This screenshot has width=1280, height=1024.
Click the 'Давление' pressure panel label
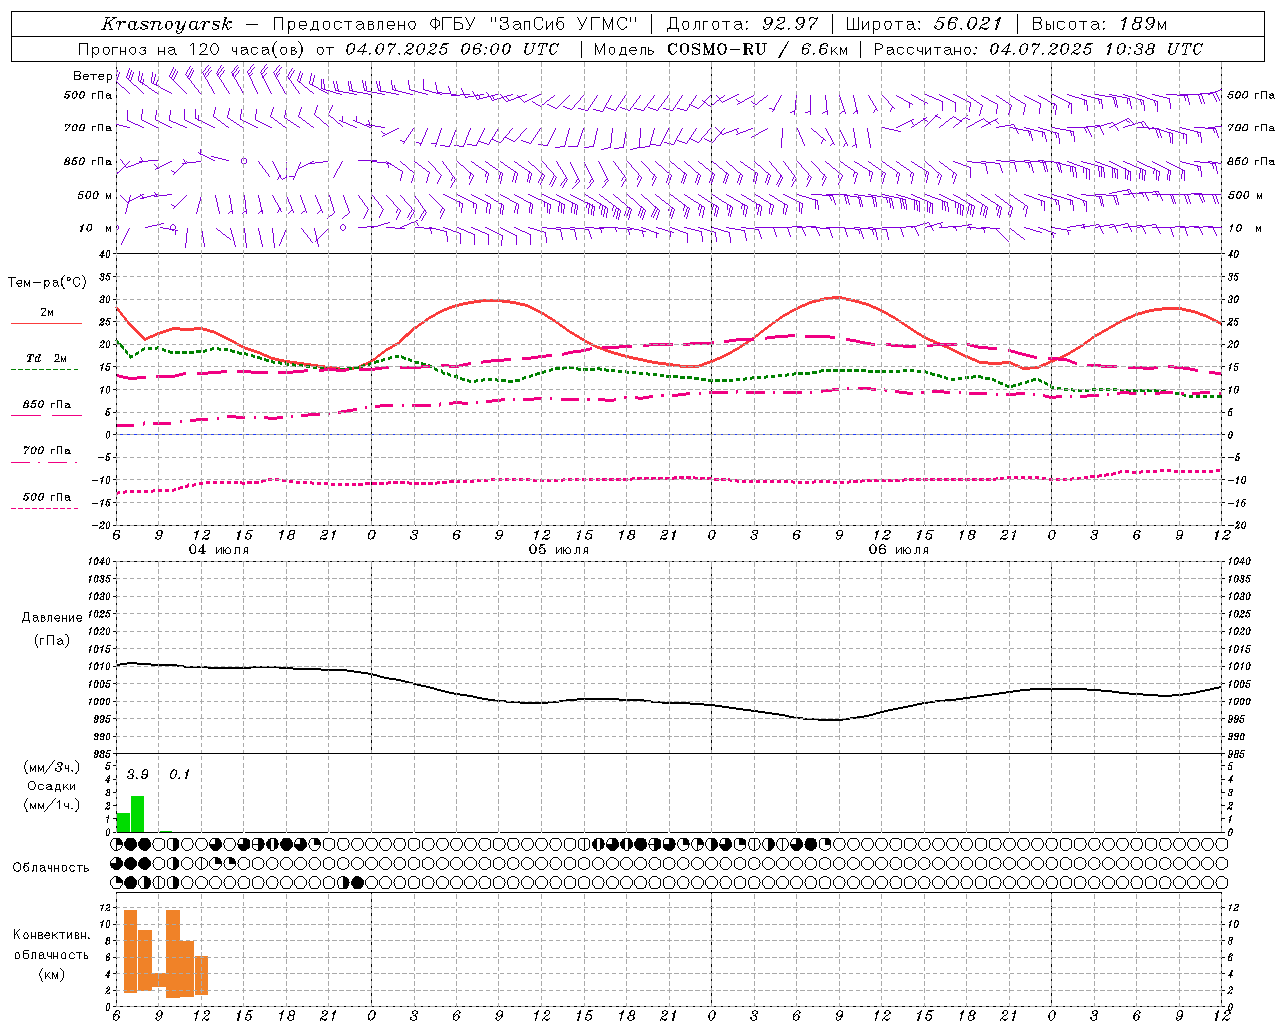pos(52,618)
